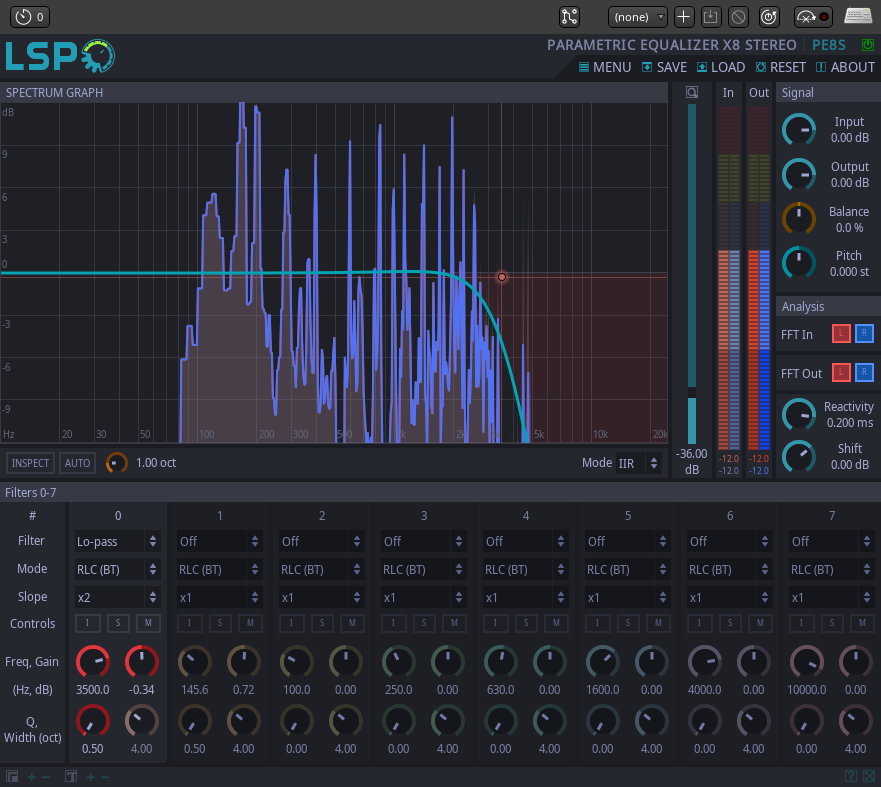This screenshot has width=881, height=787.
Task: Click the CPU load meter icon
Action: coord(812,17)
